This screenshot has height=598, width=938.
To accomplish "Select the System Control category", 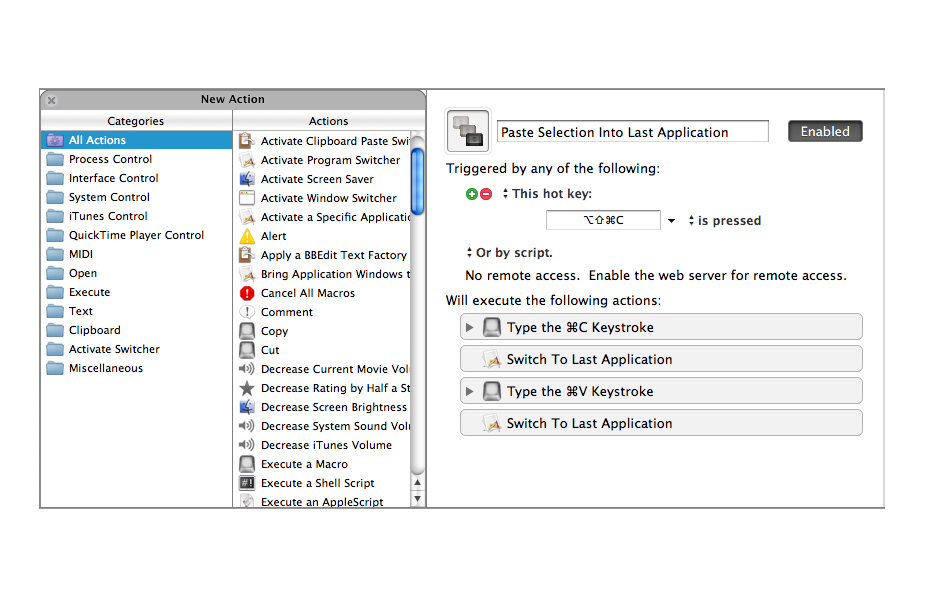I will pyautogui.click(x=136, y=197).
